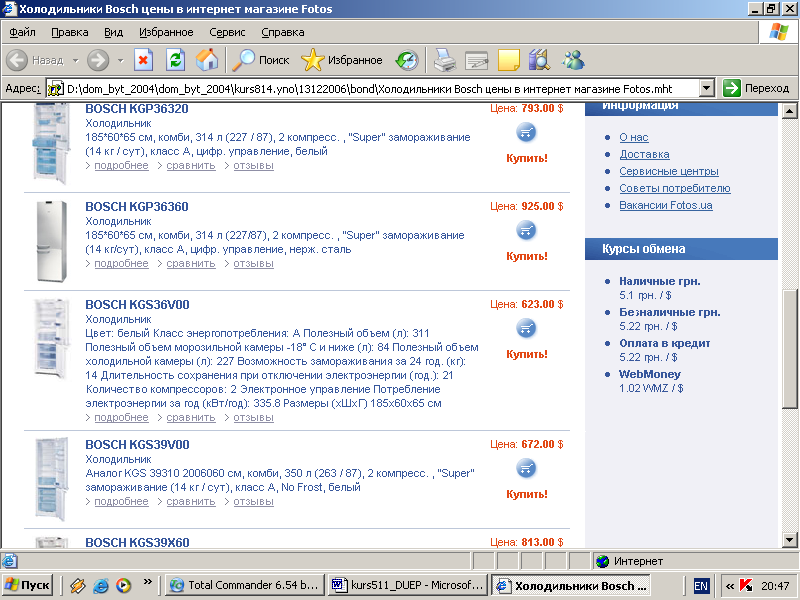
Task: Add BOSCH KGS39V00 to cart icon
Action: pyautogui.click(x=526, y=469)
